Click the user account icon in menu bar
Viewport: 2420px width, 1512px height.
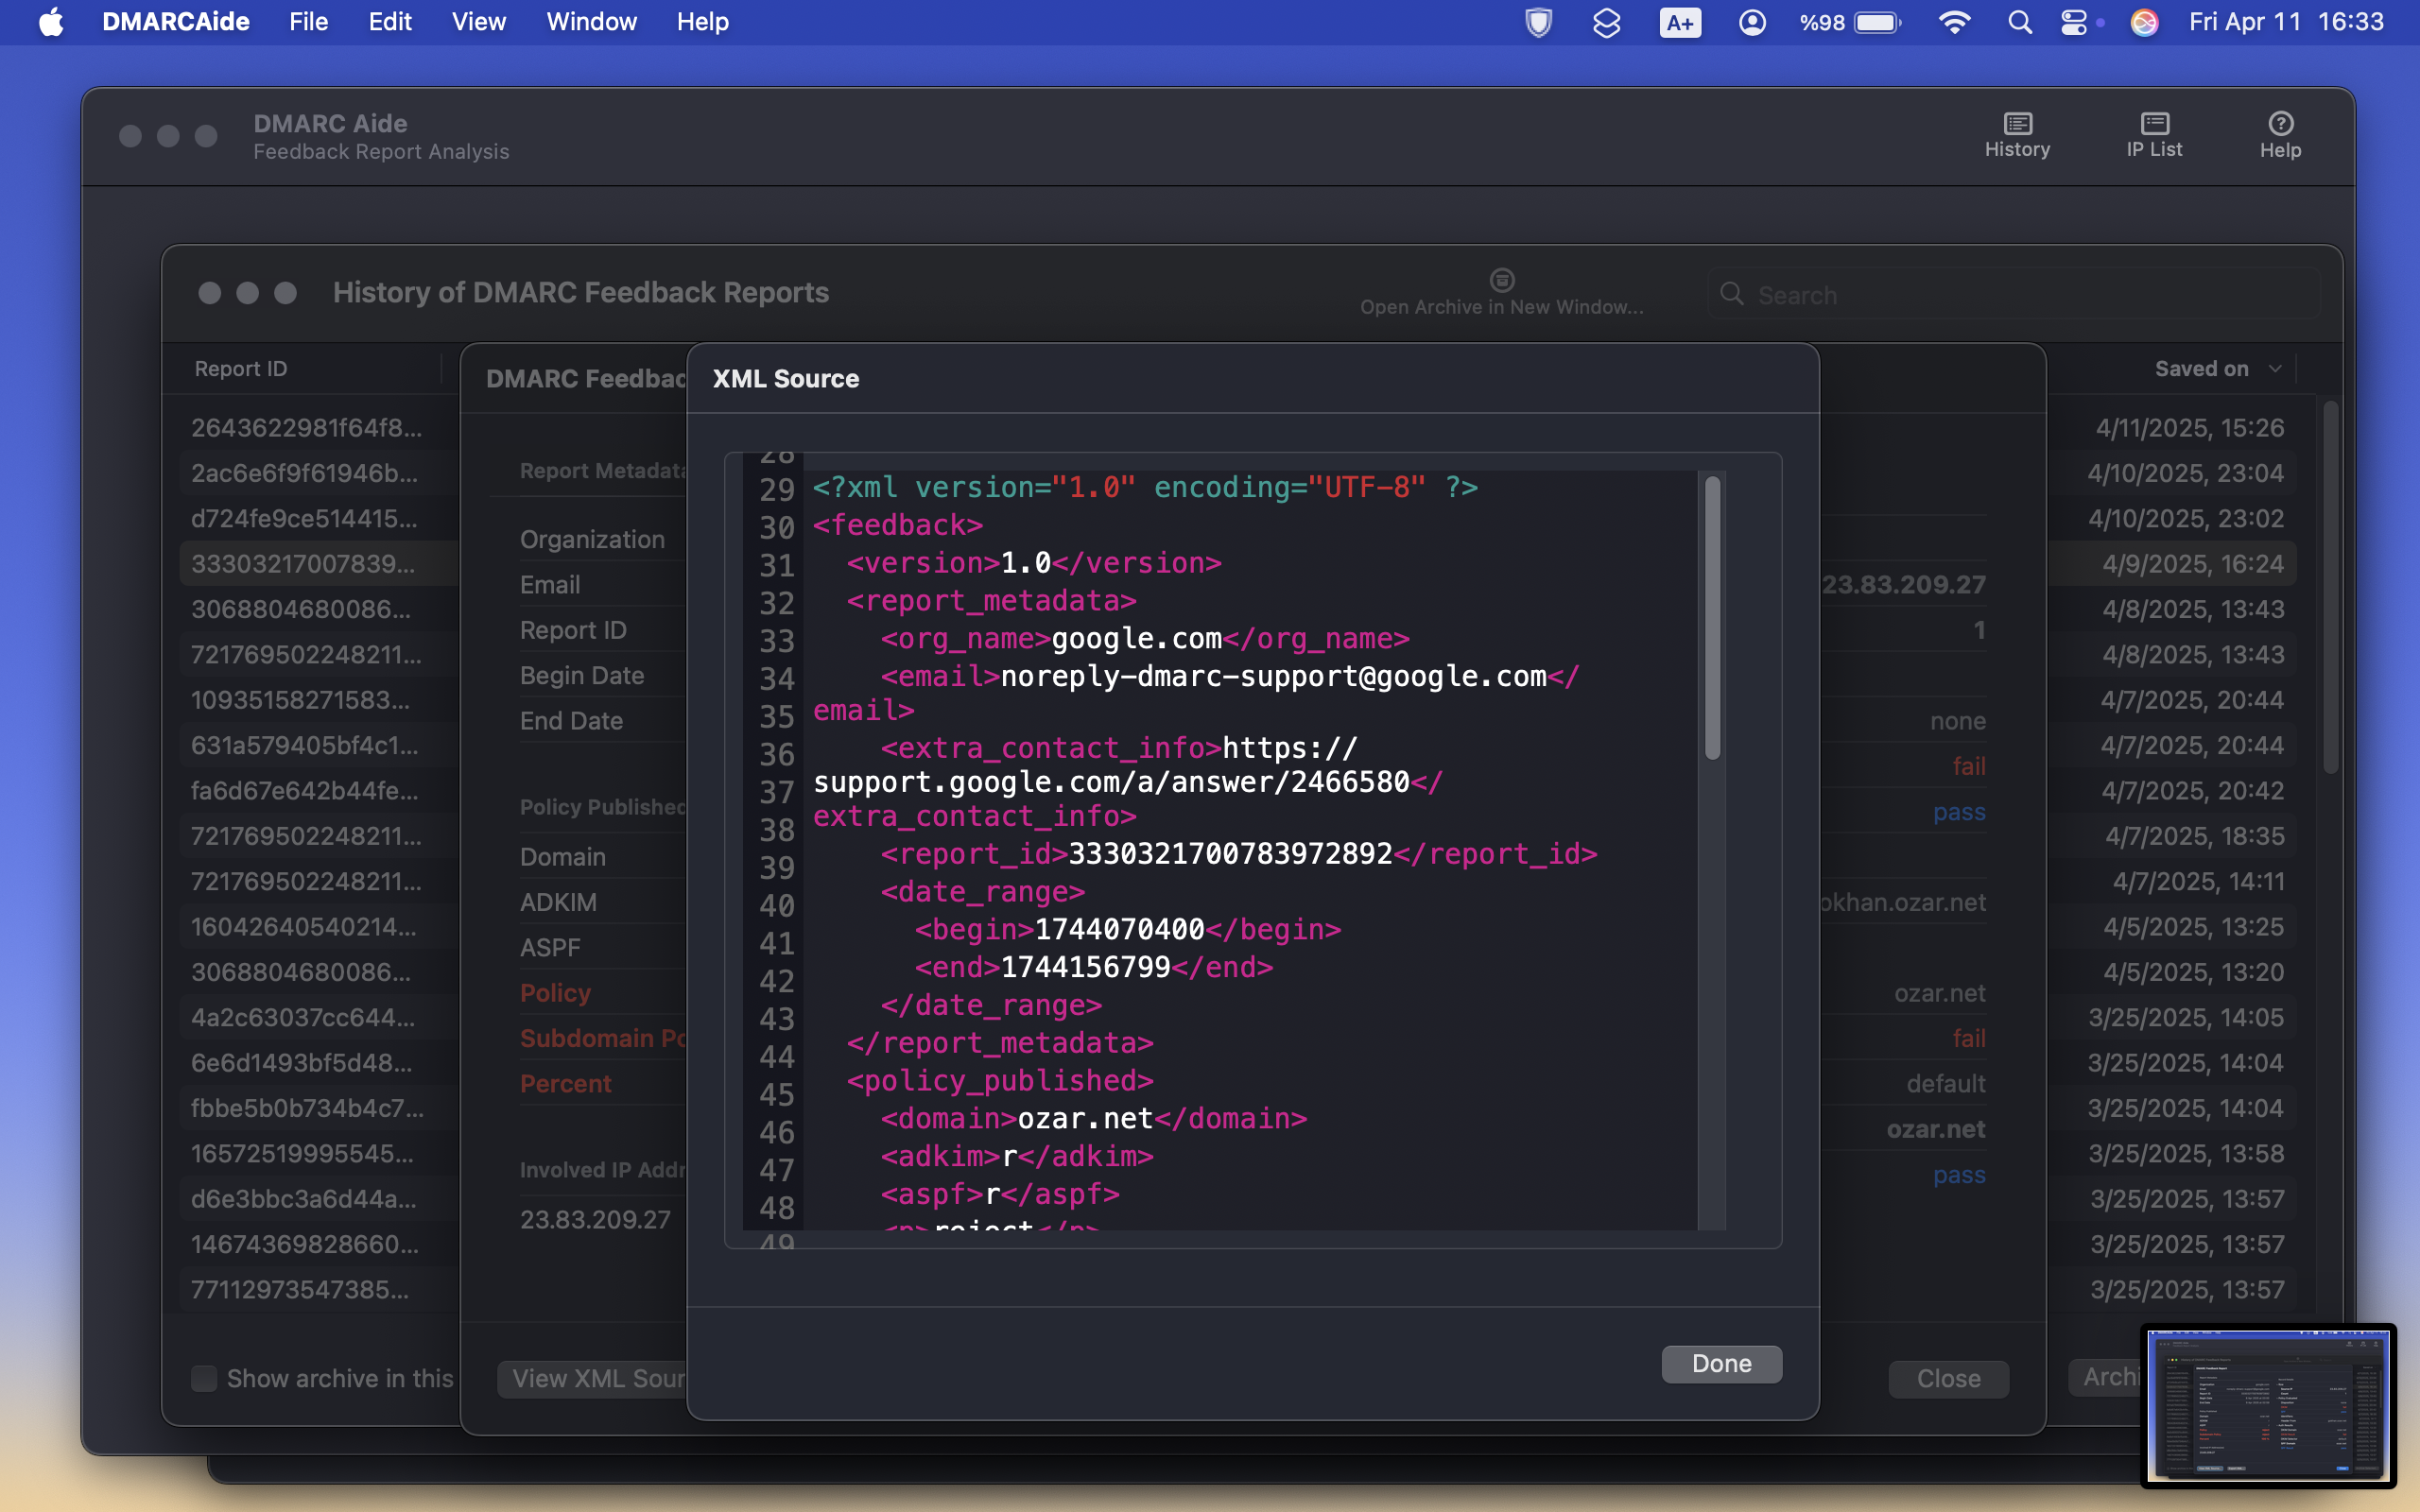[x=1752, y=22]
